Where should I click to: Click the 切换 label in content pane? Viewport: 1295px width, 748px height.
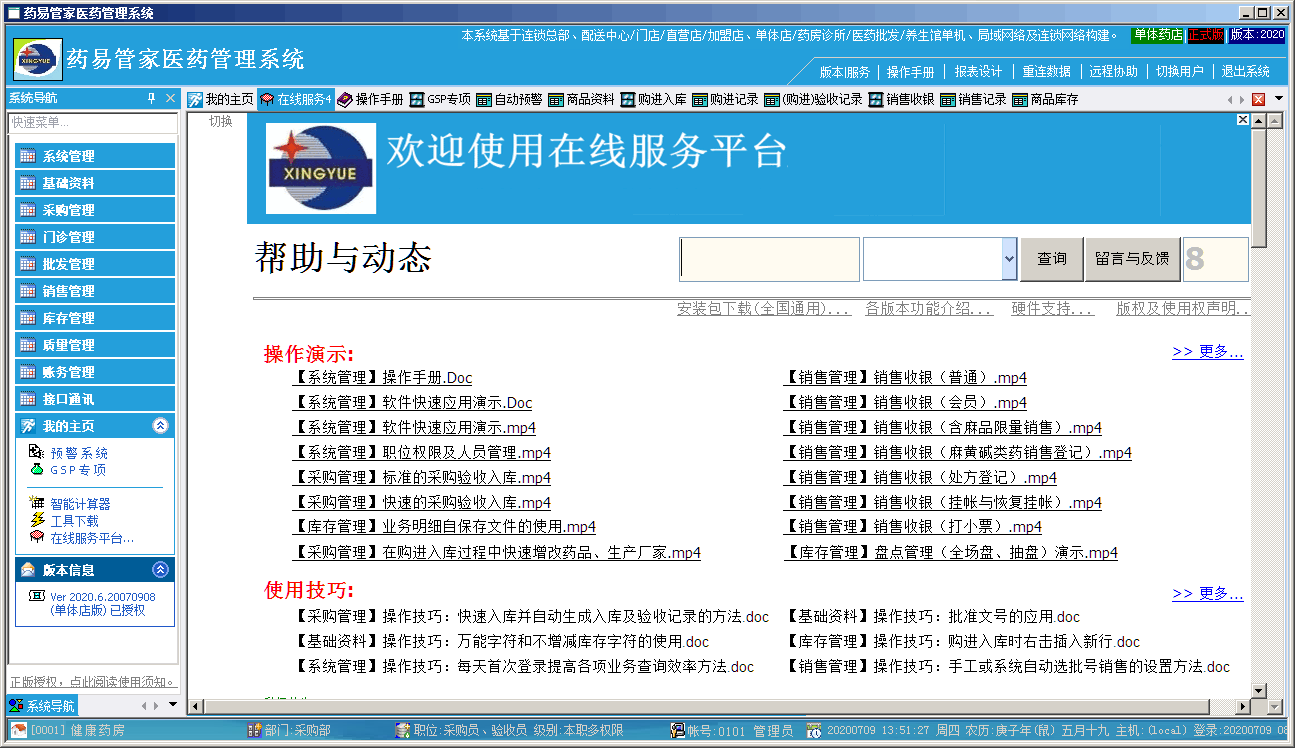(220, 121)
